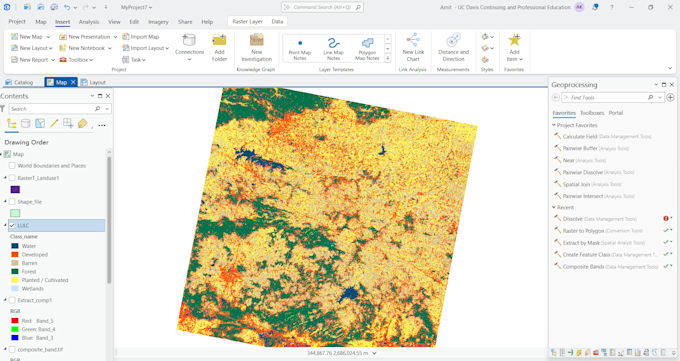Screen dimensions: 680x361
Task: Click the Add Folder icon
Action: click(219, 40)
